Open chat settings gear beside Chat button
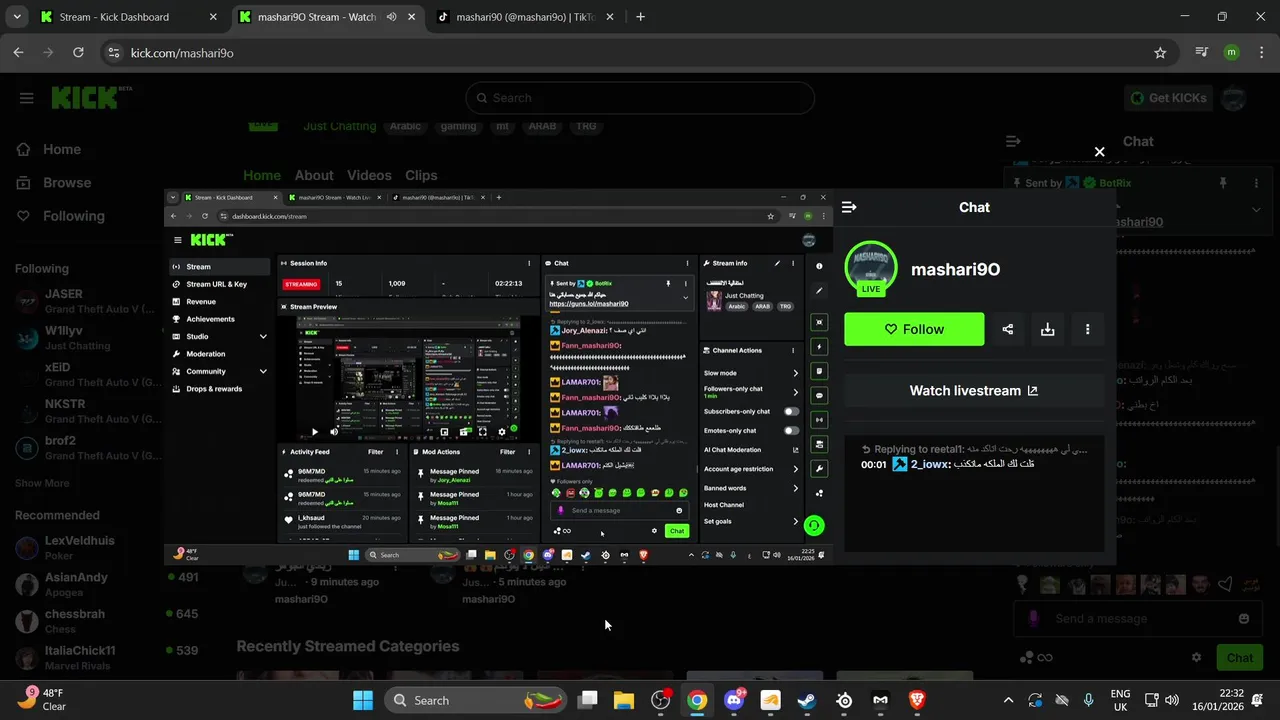The width and height of the screenshot is (1280, 720). (x=1196, y=657)
